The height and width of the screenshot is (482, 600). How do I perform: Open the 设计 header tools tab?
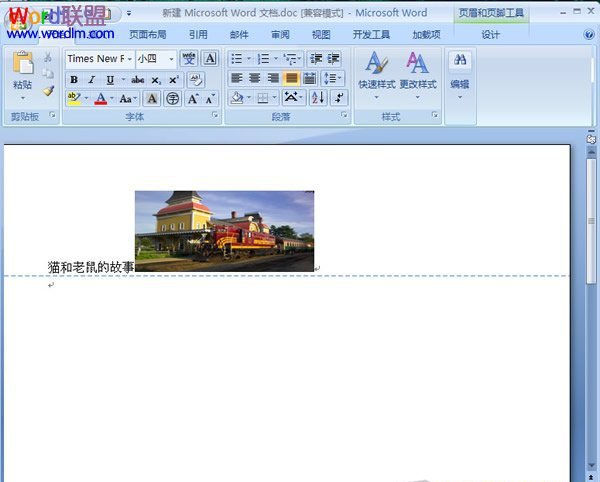click(x=491, y=35)
